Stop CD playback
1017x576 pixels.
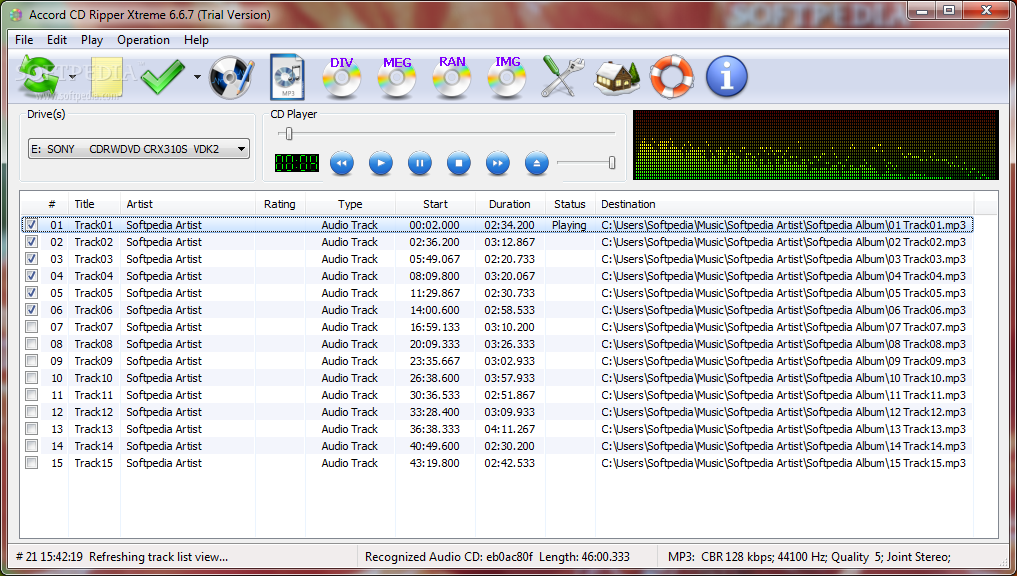pyautogui.click(x=459, y=163)
